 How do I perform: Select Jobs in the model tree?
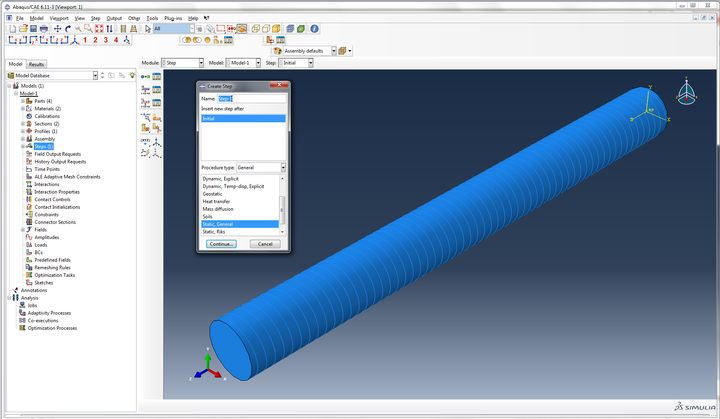tap(32, 305)
